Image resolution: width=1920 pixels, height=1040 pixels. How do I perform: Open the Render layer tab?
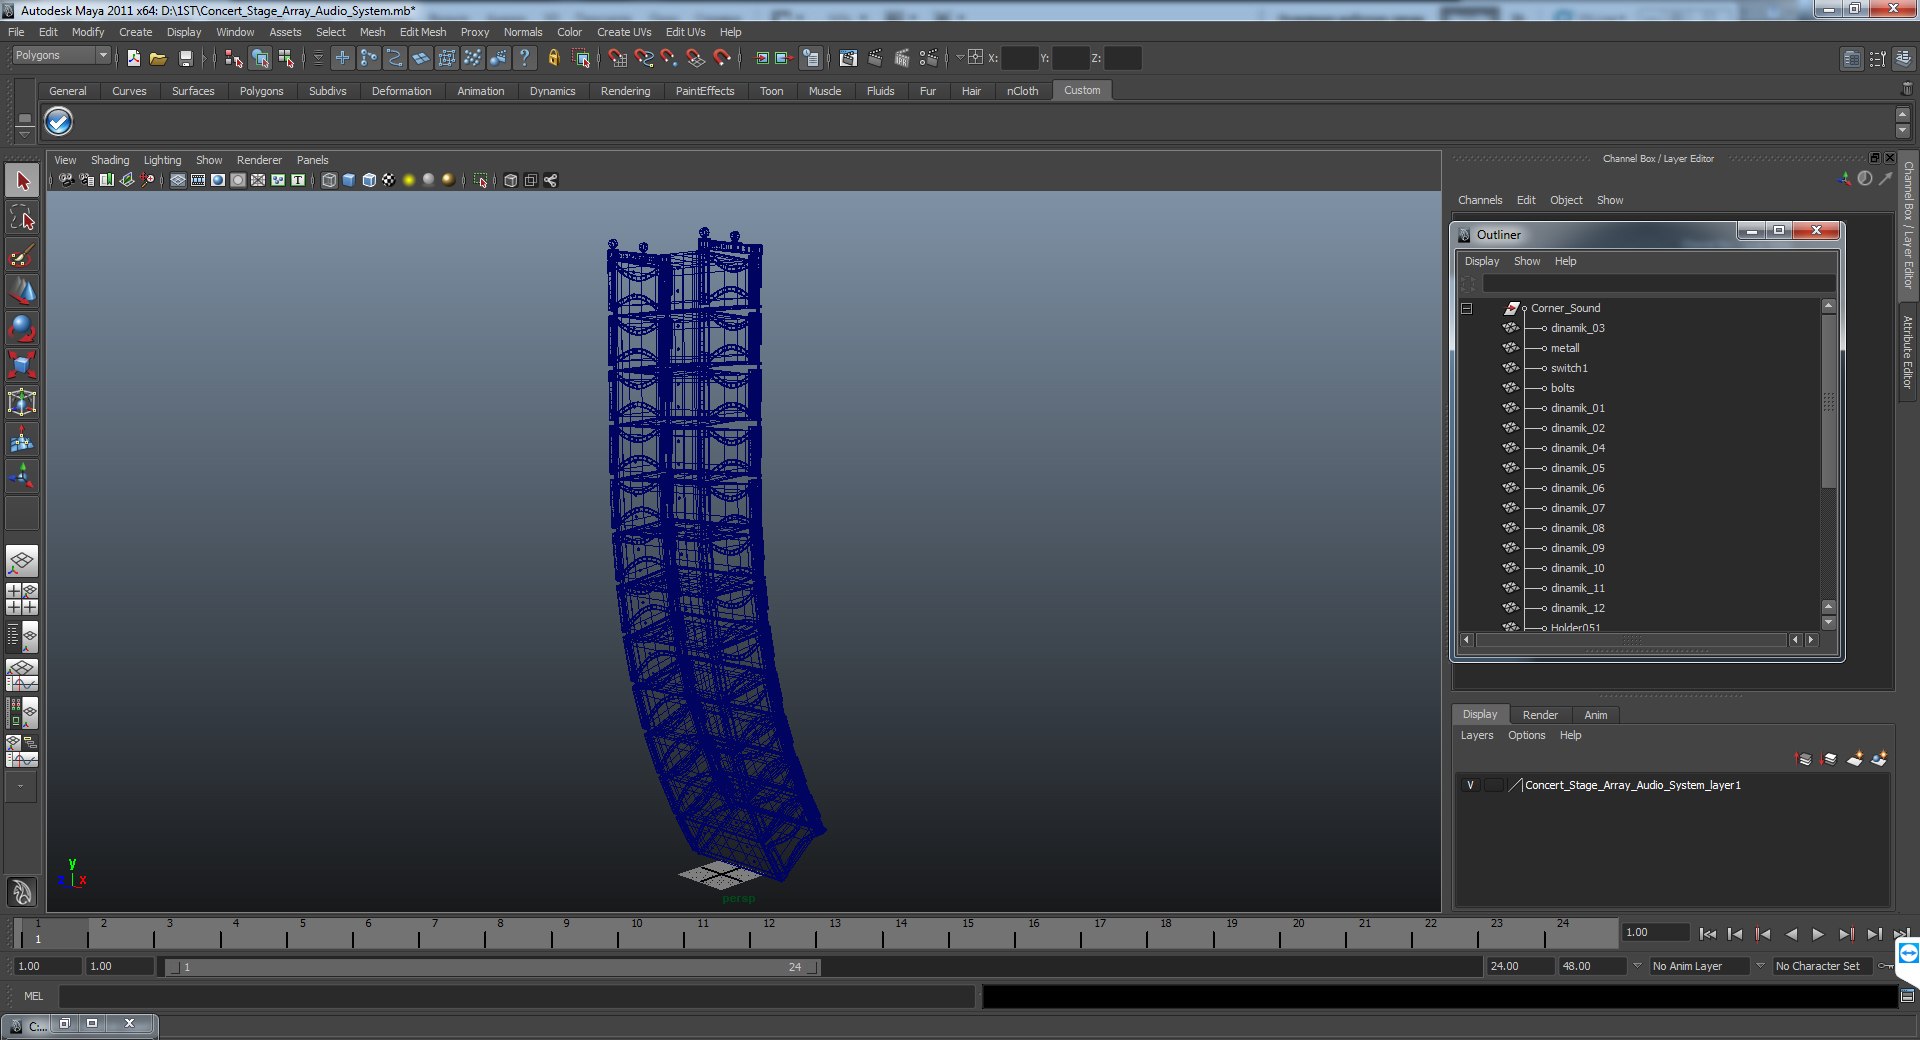[x=1540, y=715]
